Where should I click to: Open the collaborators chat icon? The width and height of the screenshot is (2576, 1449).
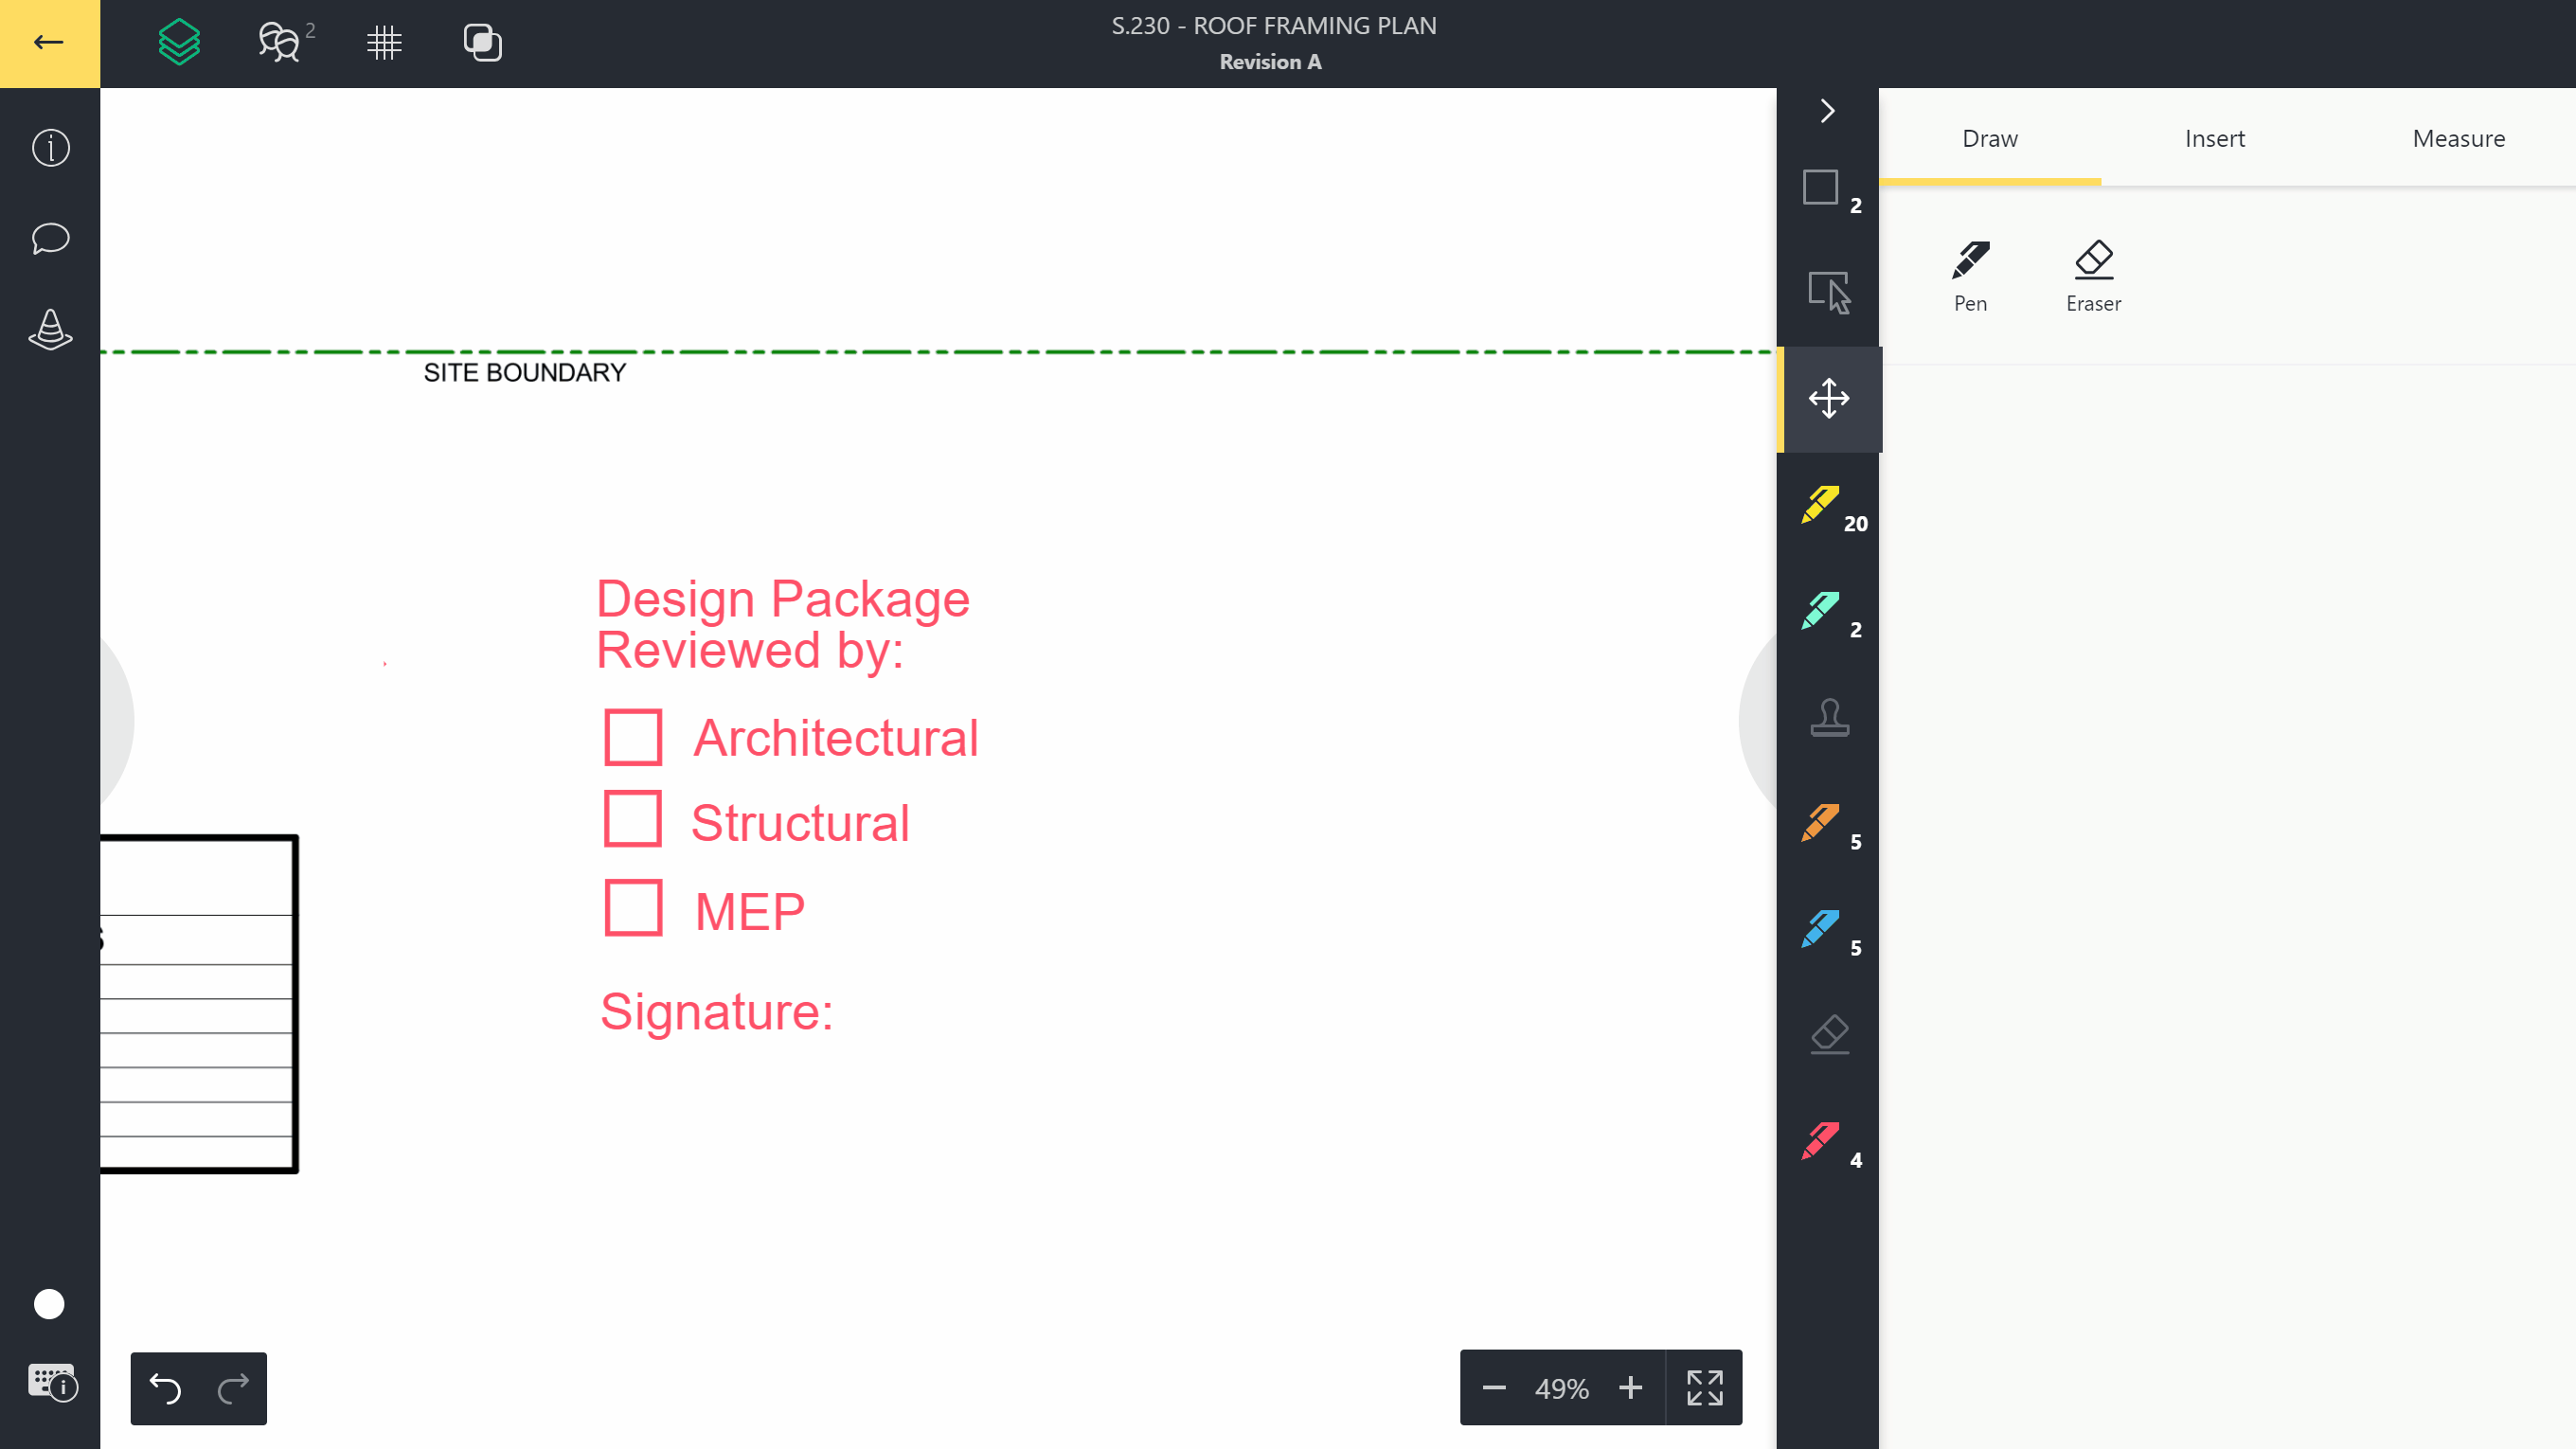[x=280, y=43]
